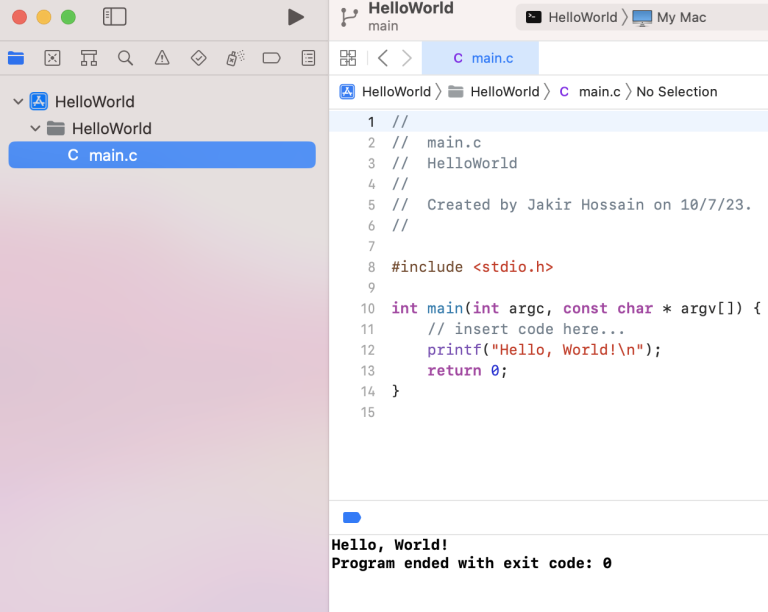The width and height of the screenshot is (768, 612).
Task: Open the Issue navigator warning icon
Action: pyautogui.click(x=162, y=58)
